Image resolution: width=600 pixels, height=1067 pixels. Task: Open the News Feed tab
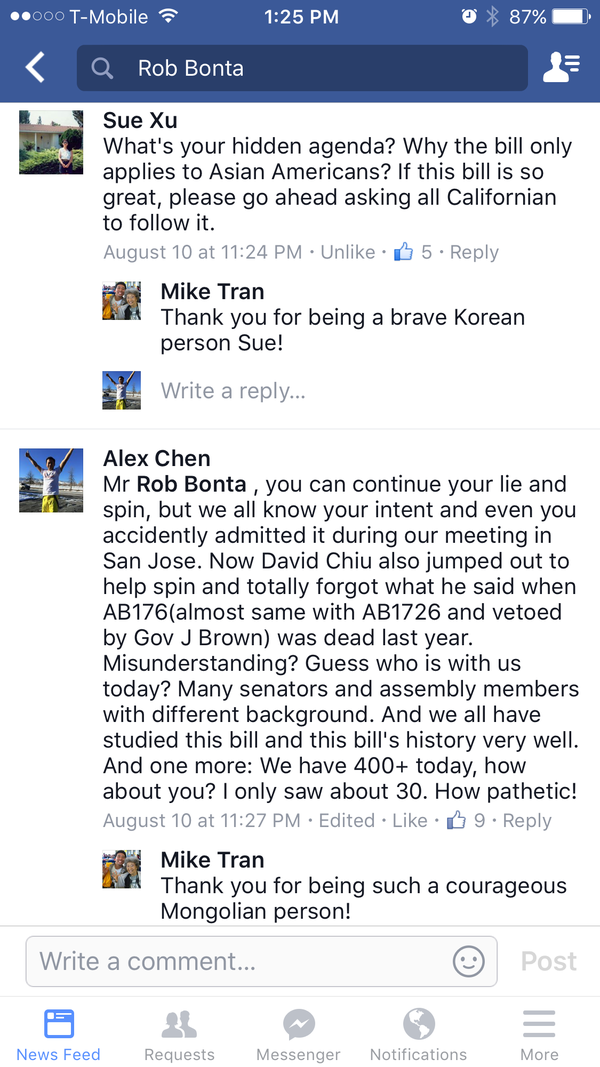[58, 1035]
